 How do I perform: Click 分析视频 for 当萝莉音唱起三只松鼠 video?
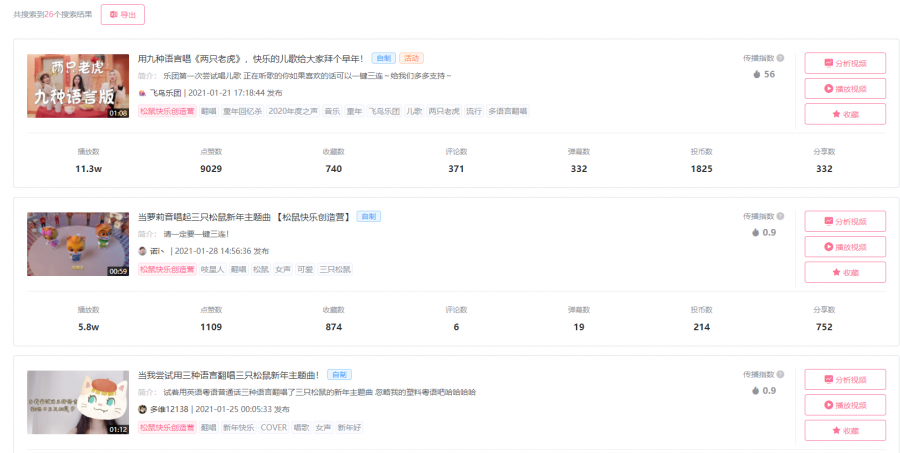pyautogui.click(x=845, y=221)
